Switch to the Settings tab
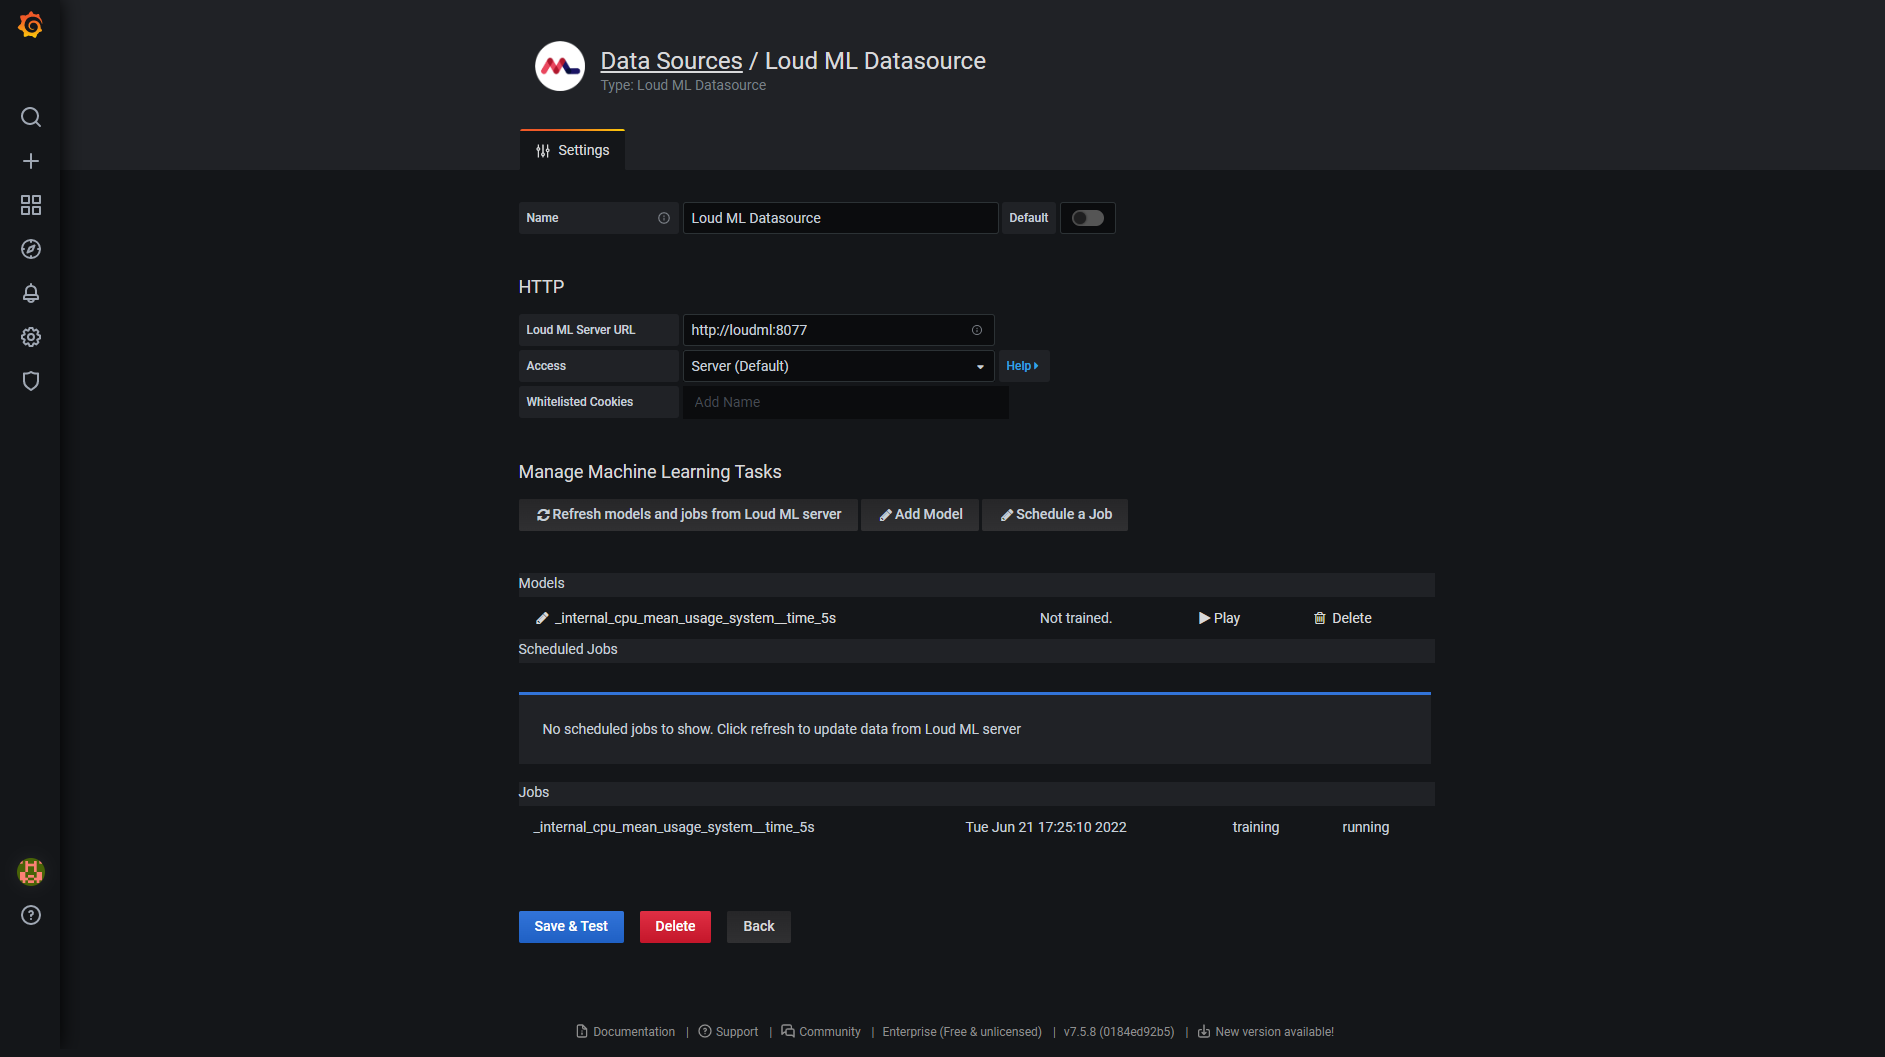Image resolution: width=1885 pixels, height=1057 pixels. click(572, 150)
